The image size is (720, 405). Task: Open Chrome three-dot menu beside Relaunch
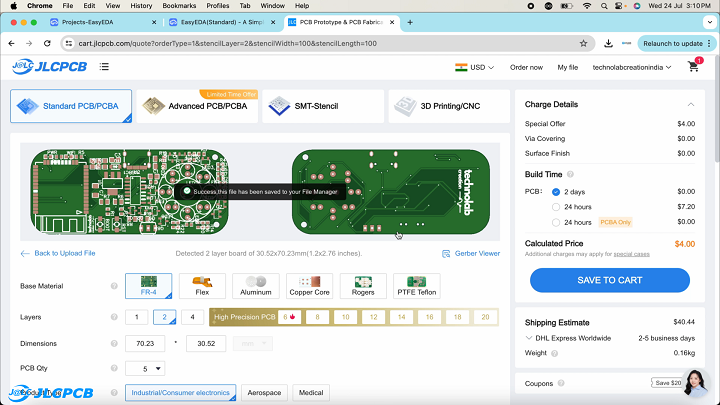[709, 43]
